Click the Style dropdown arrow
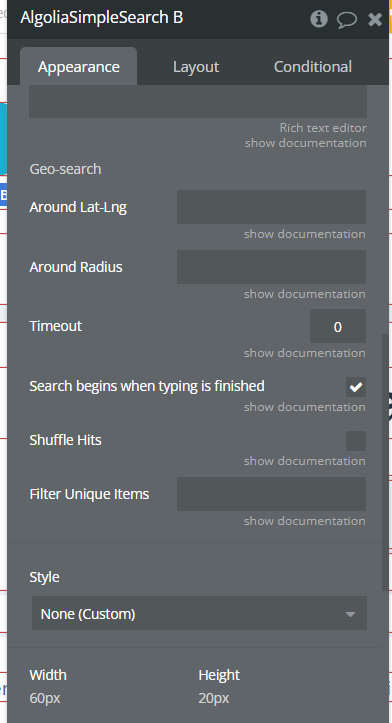This screenshot has height=723, width=392. [x=350, y=614]
